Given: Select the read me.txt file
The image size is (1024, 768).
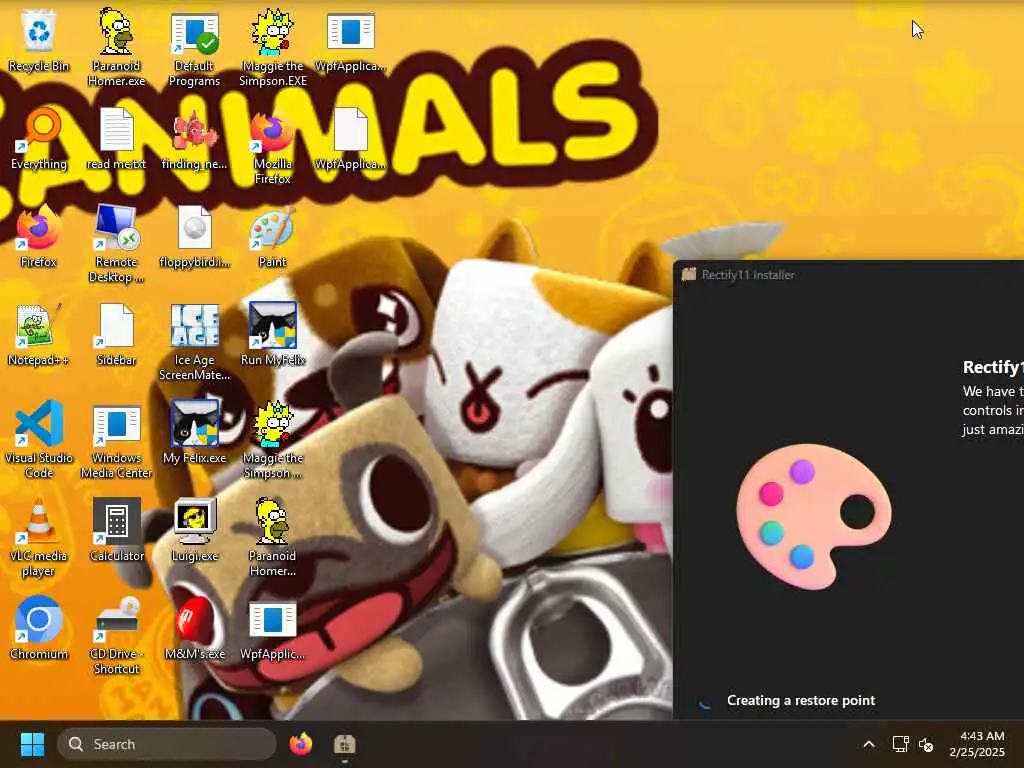Looking at the screenshot, I should (116, 138).
